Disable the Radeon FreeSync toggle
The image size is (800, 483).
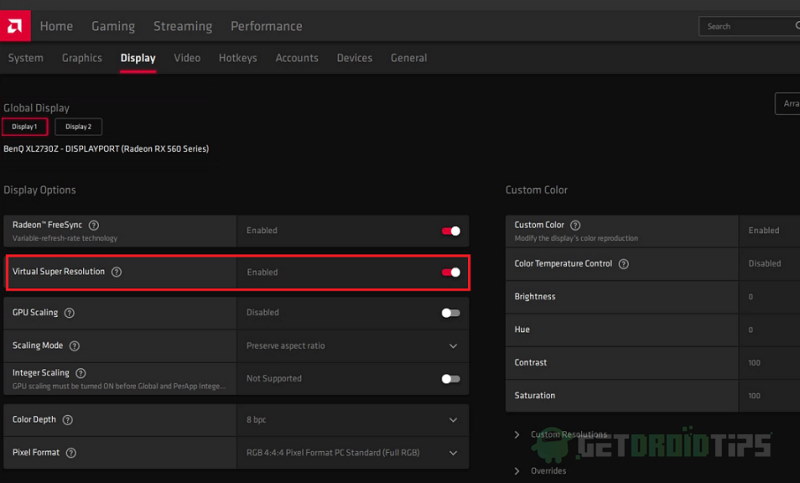tap(451, 231)
